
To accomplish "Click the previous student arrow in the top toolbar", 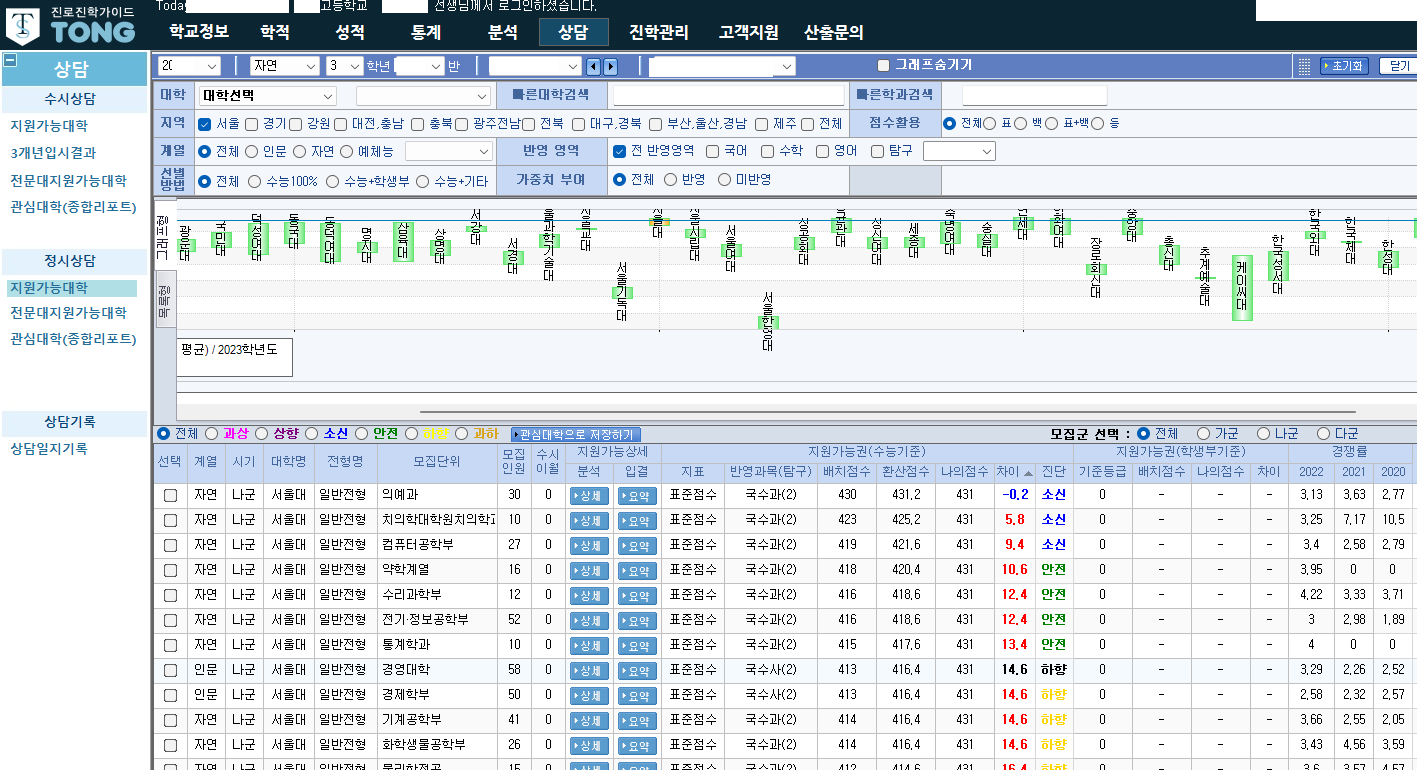I will pos(593,66).
